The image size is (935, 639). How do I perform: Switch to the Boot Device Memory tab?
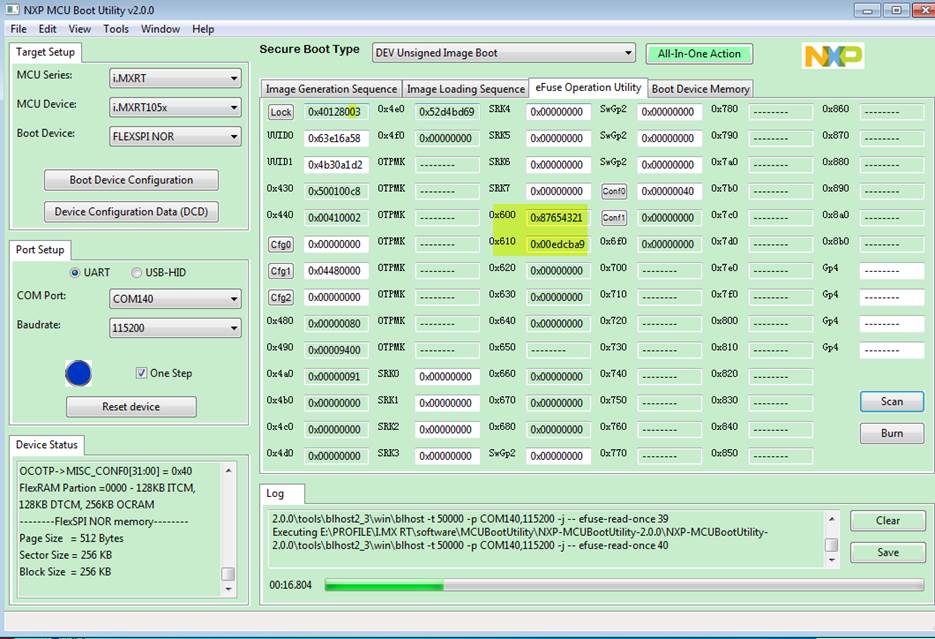(x=699, y=88)
